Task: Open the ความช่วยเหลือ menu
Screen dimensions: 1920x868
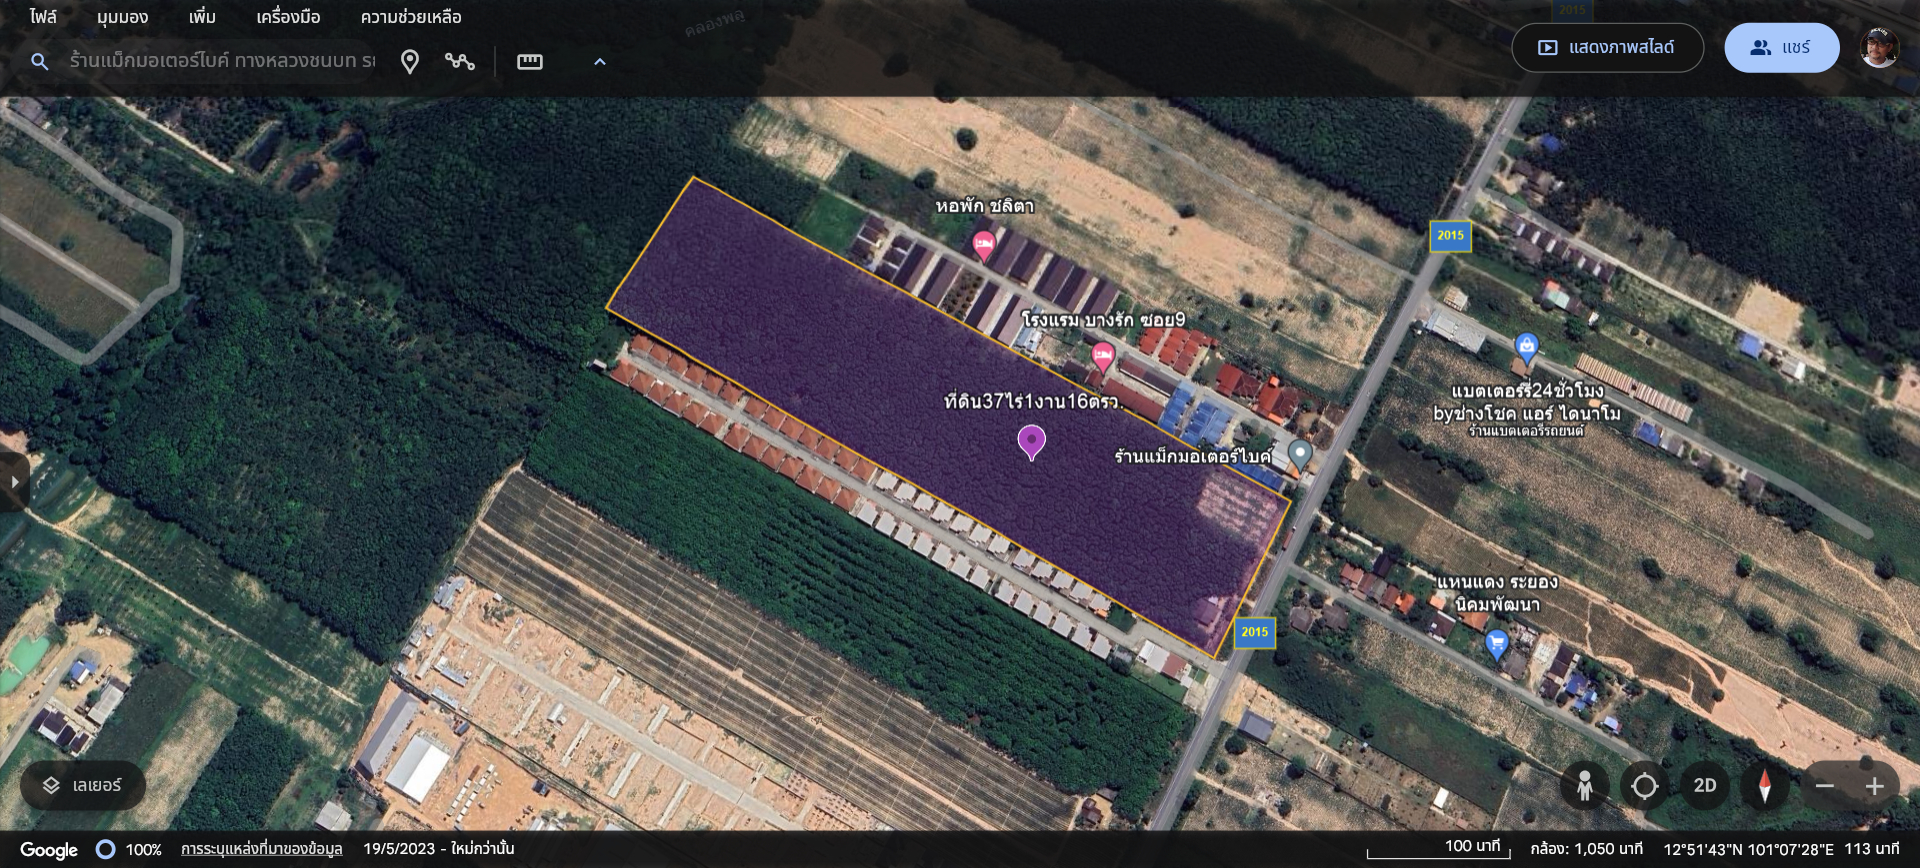Action: click(x=411, y=17)
